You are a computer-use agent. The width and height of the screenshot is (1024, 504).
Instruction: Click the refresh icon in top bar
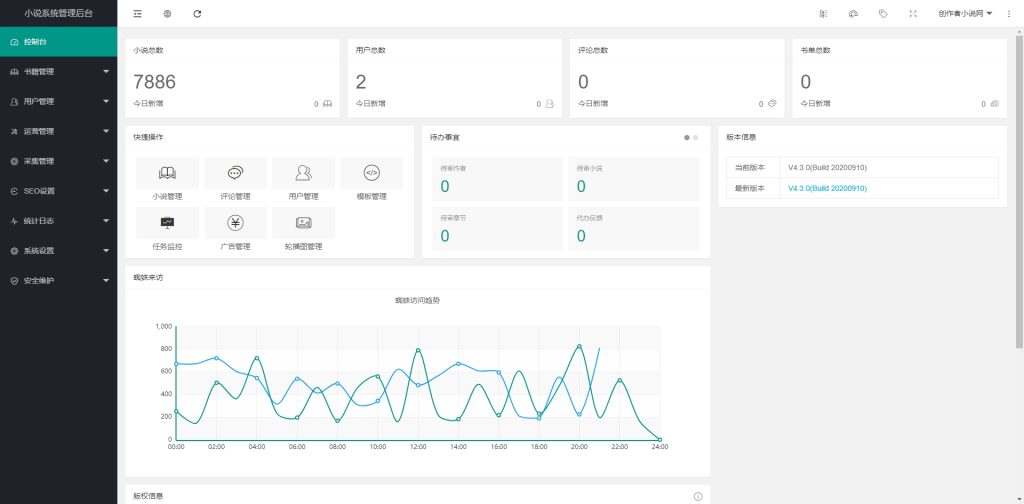(197, 13)
